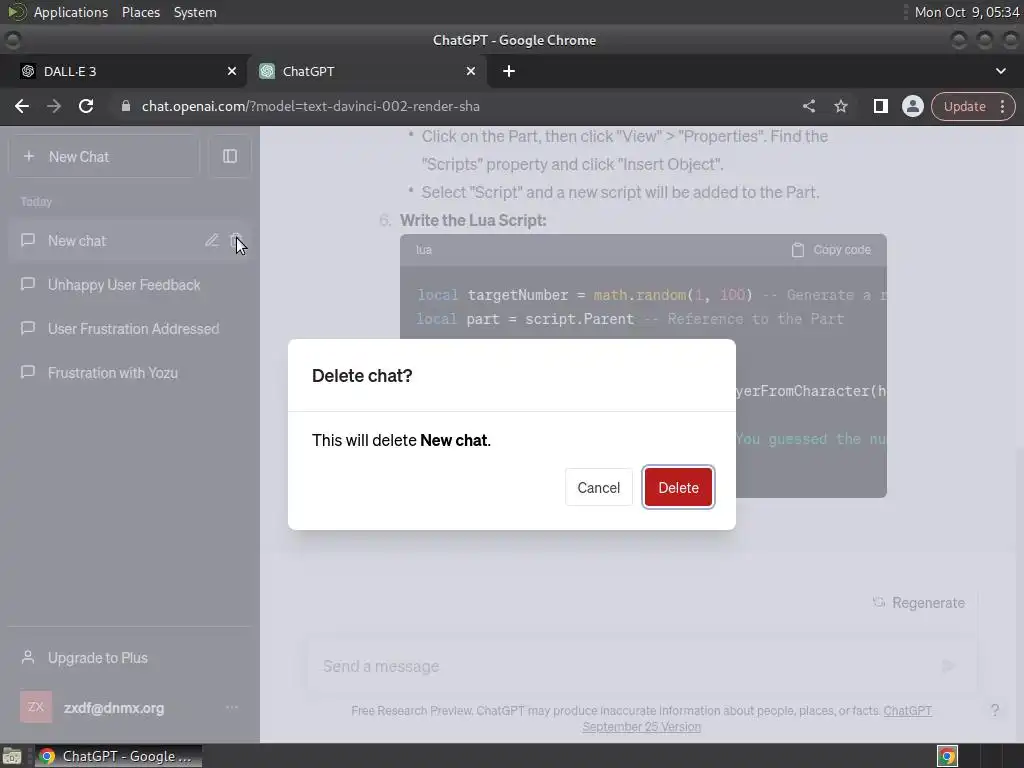The width and height of the screenshot is (1024, 768).
Task: Close the DALL·E 3 tab
Action: [x=232, y=71]
